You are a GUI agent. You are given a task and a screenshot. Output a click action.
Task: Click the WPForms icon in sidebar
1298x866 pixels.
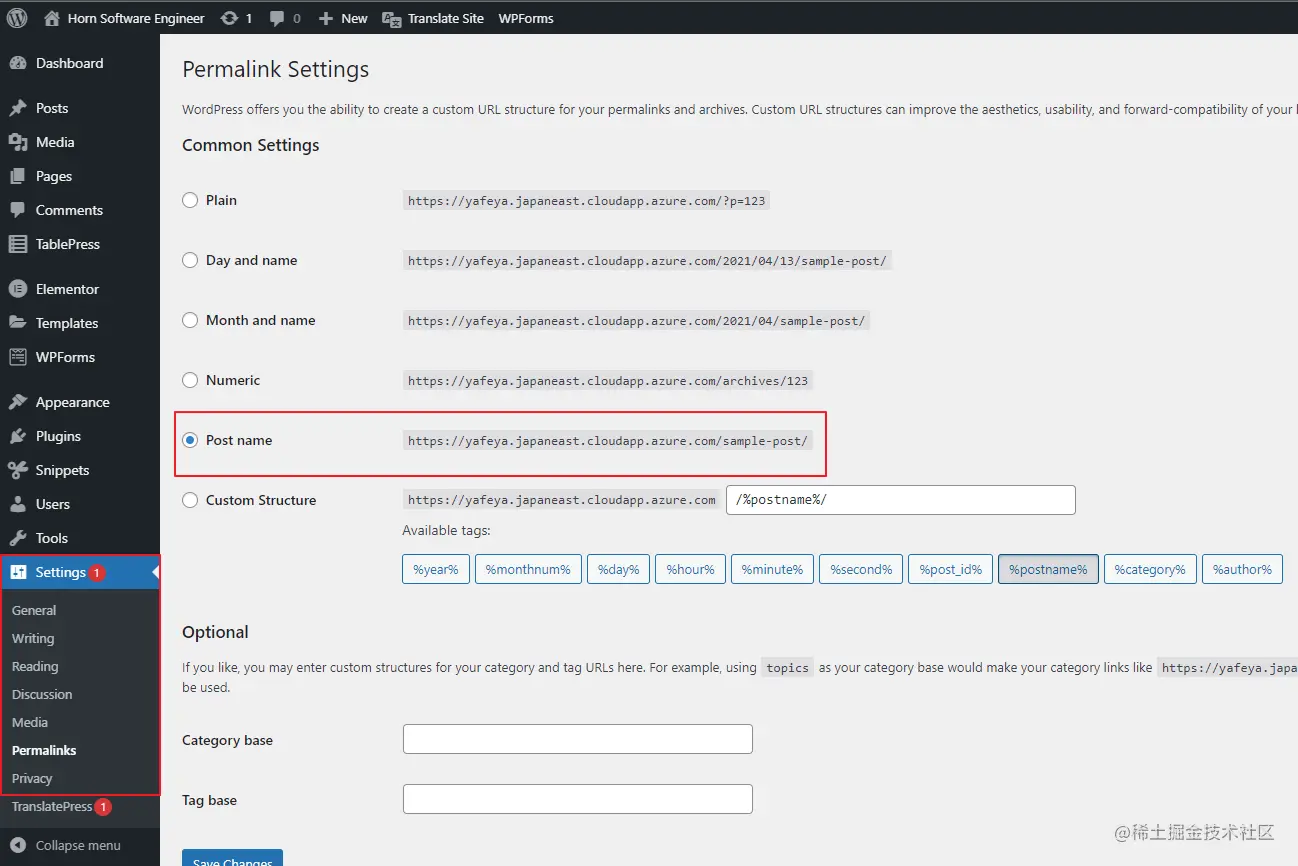18,357
